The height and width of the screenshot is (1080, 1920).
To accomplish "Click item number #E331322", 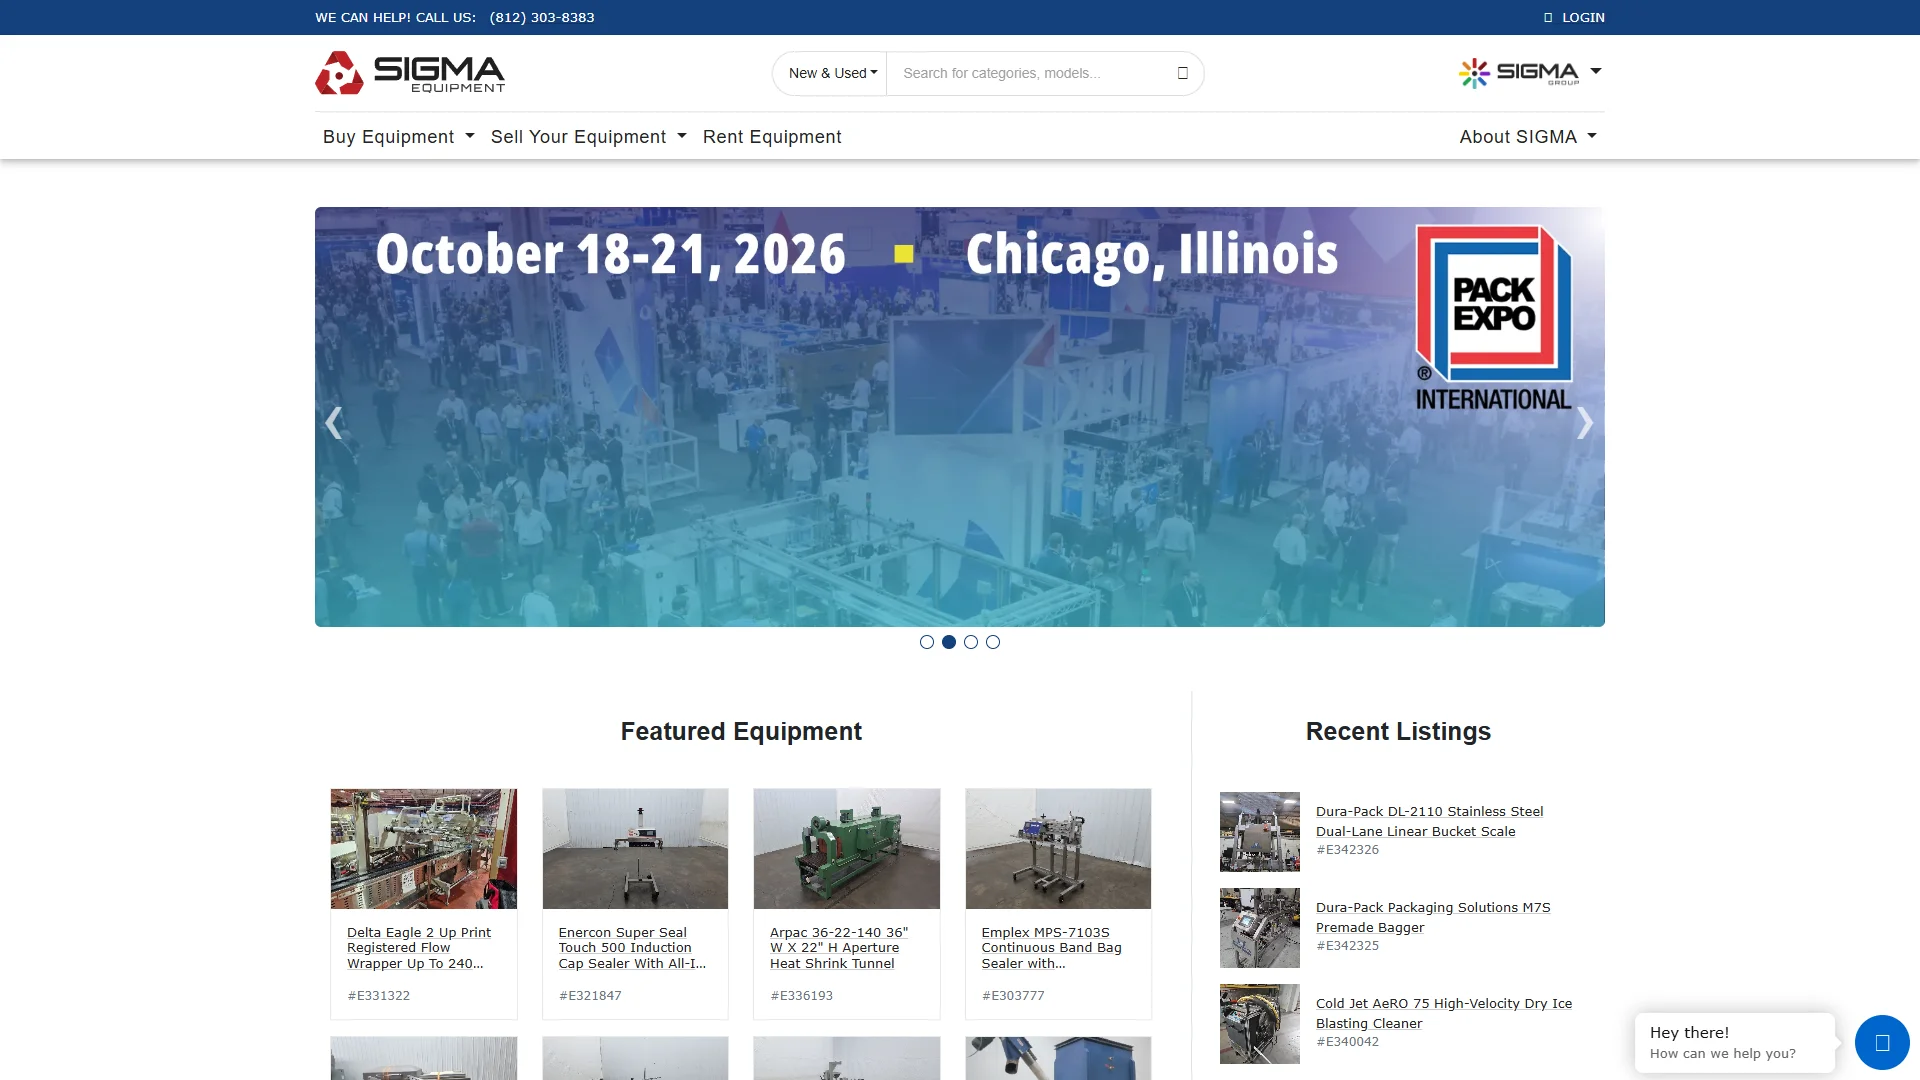I will 379,996.
